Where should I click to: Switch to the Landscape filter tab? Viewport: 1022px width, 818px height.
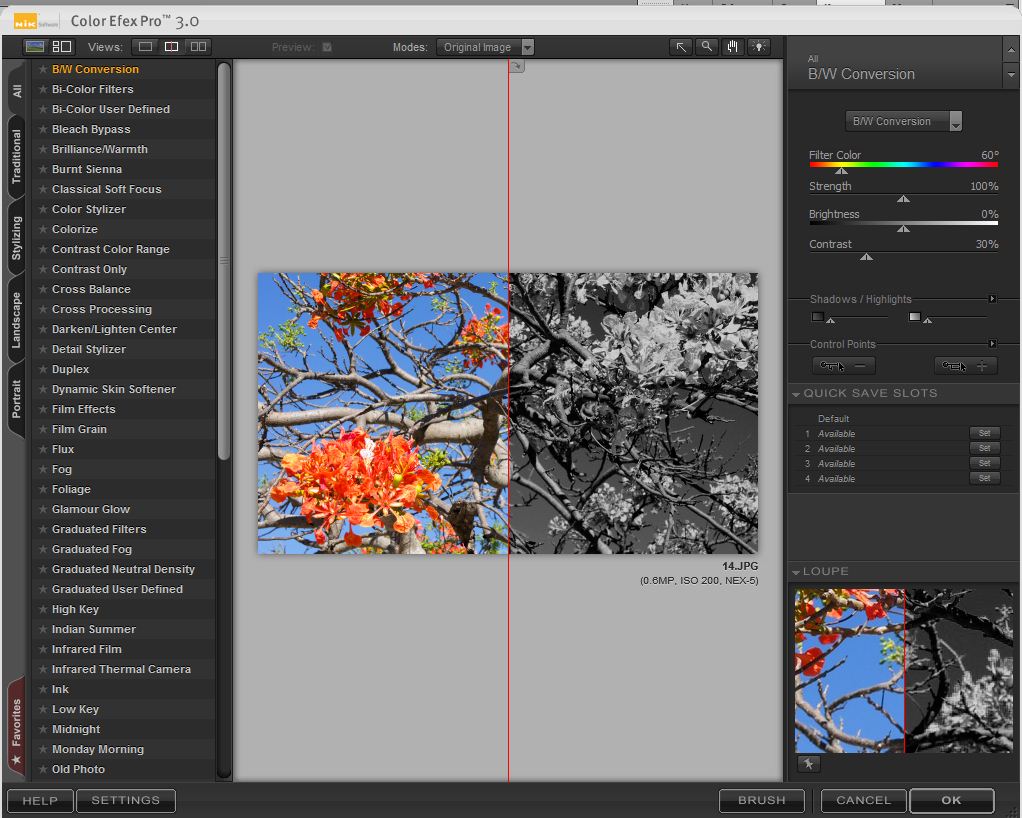tap(17, 320)
